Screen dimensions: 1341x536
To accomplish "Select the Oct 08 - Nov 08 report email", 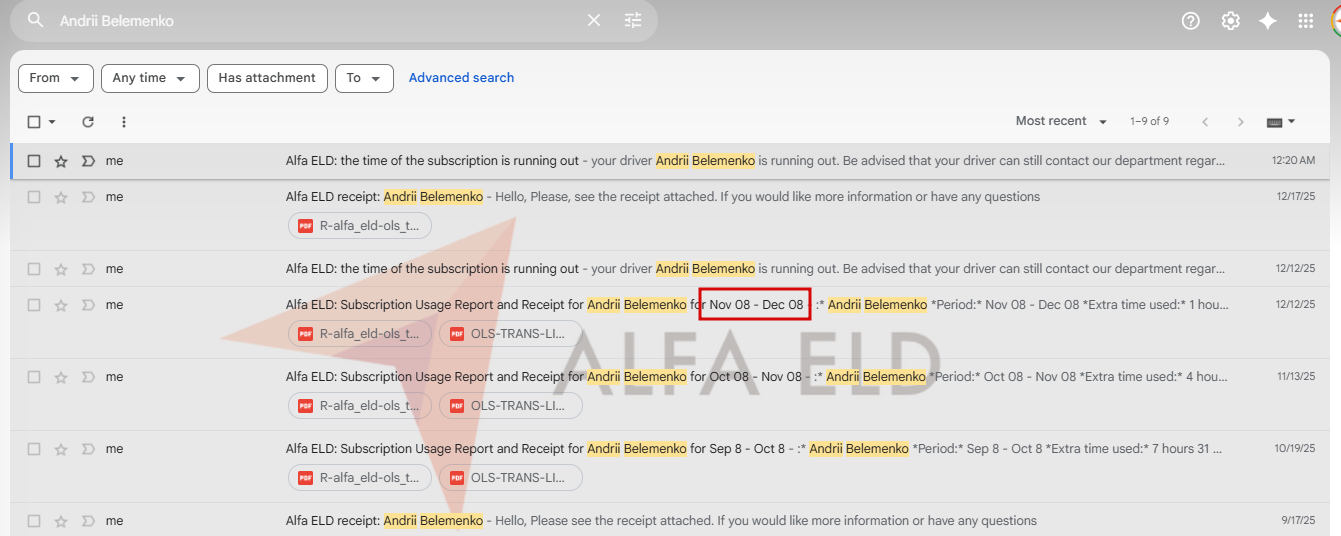I will point(34,377).
